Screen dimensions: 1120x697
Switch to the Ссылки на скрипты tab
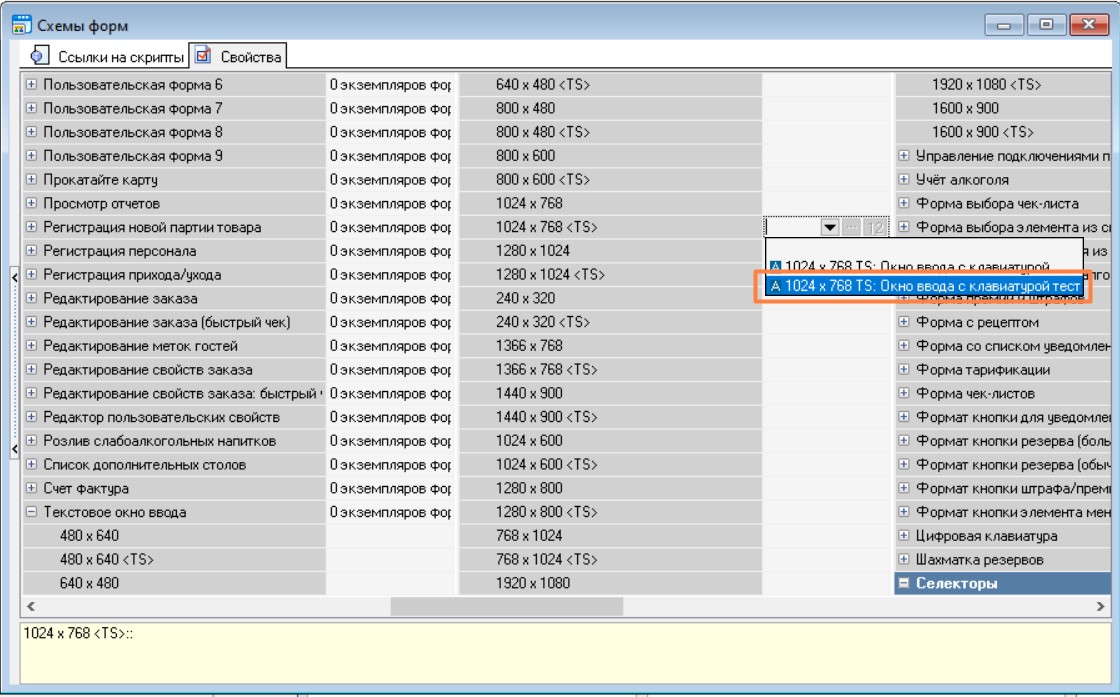click(104, 55)
